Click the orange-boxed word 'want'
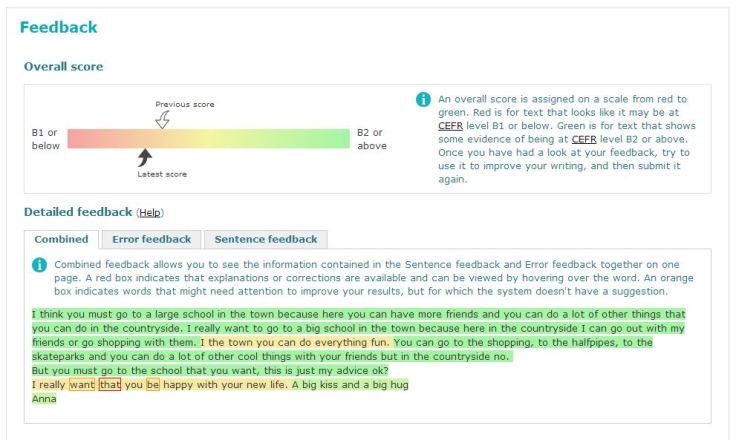Image resolution: width=736 pixels, height=440 pixels. tap(82, 384)
